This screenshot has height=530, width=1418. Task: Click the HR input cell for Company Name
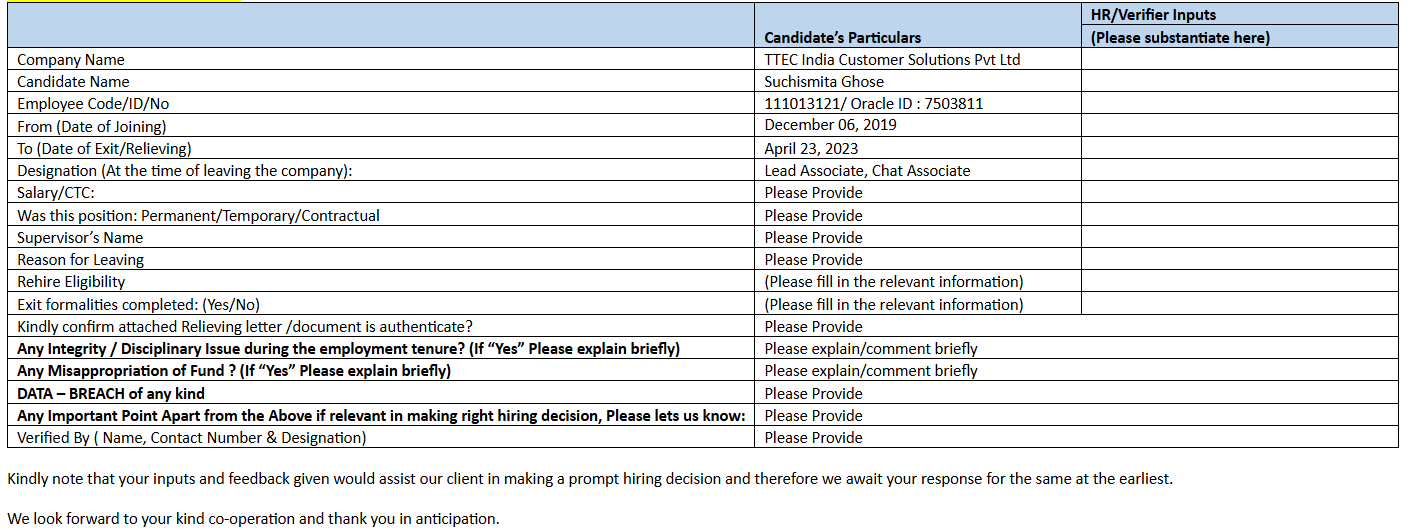[x=1239, y=60]
